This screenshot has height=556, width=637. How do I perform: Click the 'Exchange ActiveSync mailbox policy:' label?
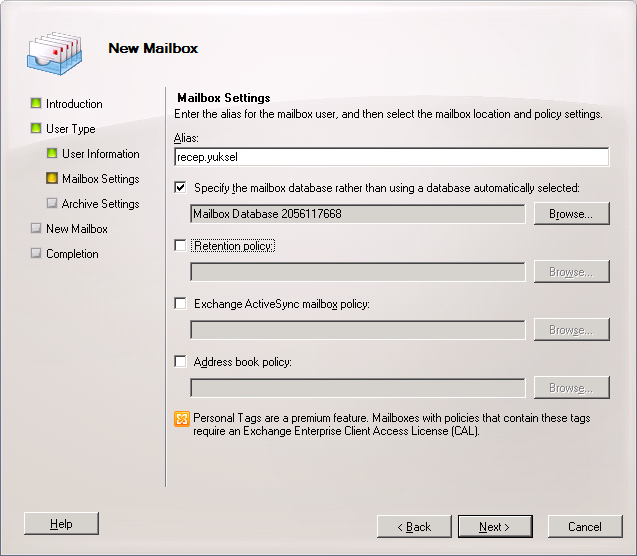coord(282,304)
